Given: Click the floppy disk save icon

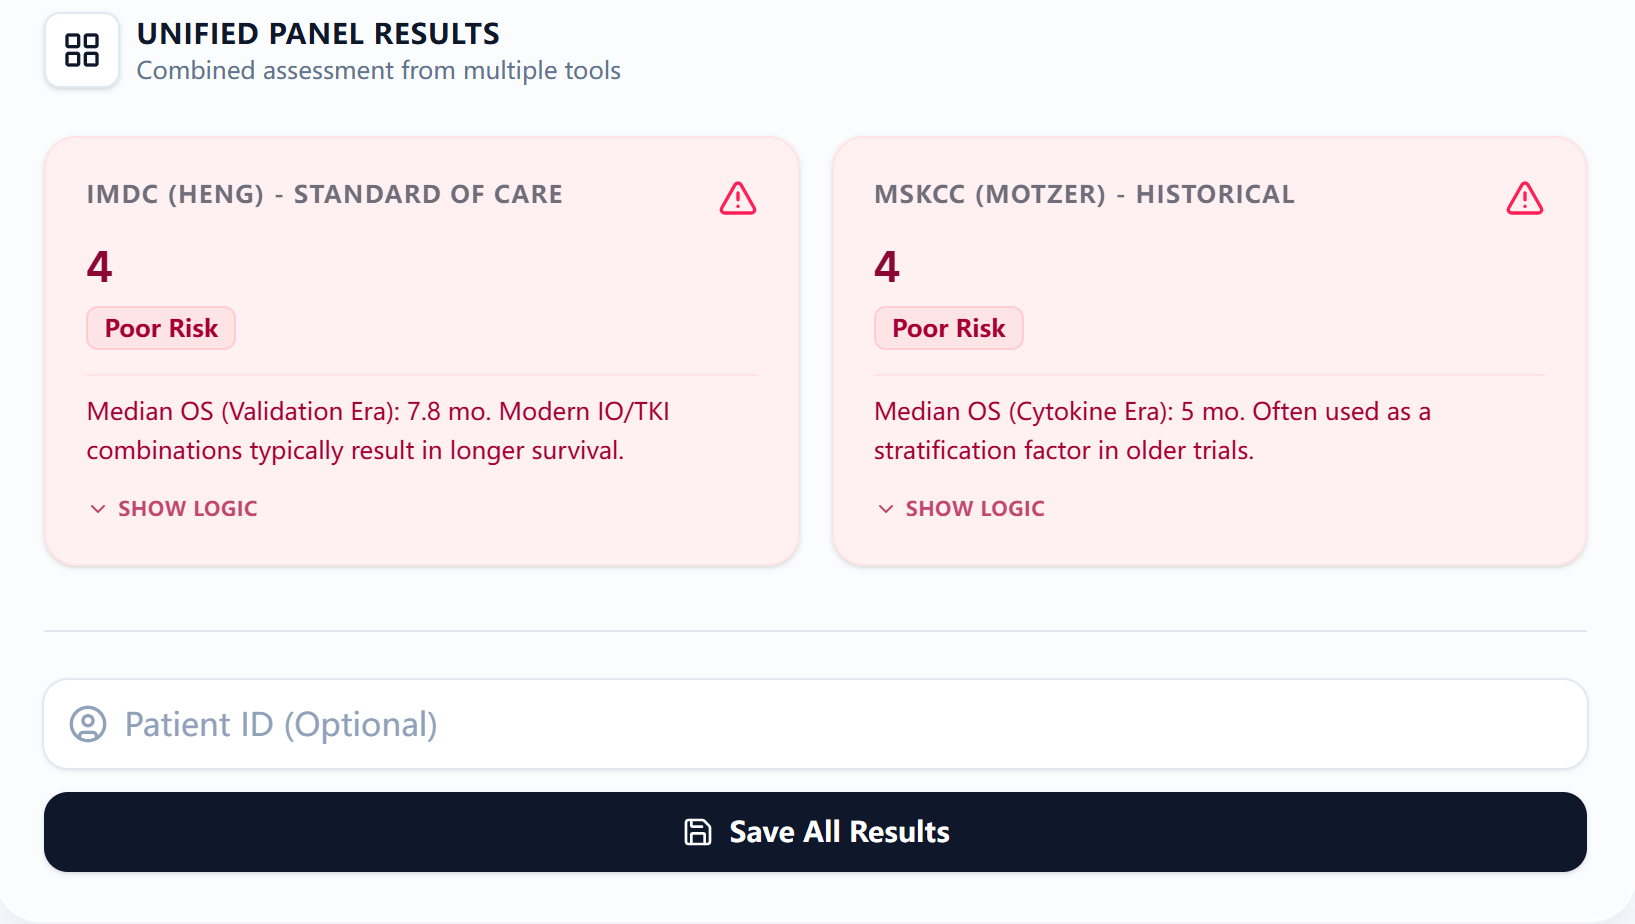Looking at the screenshot, I should 697,831.
